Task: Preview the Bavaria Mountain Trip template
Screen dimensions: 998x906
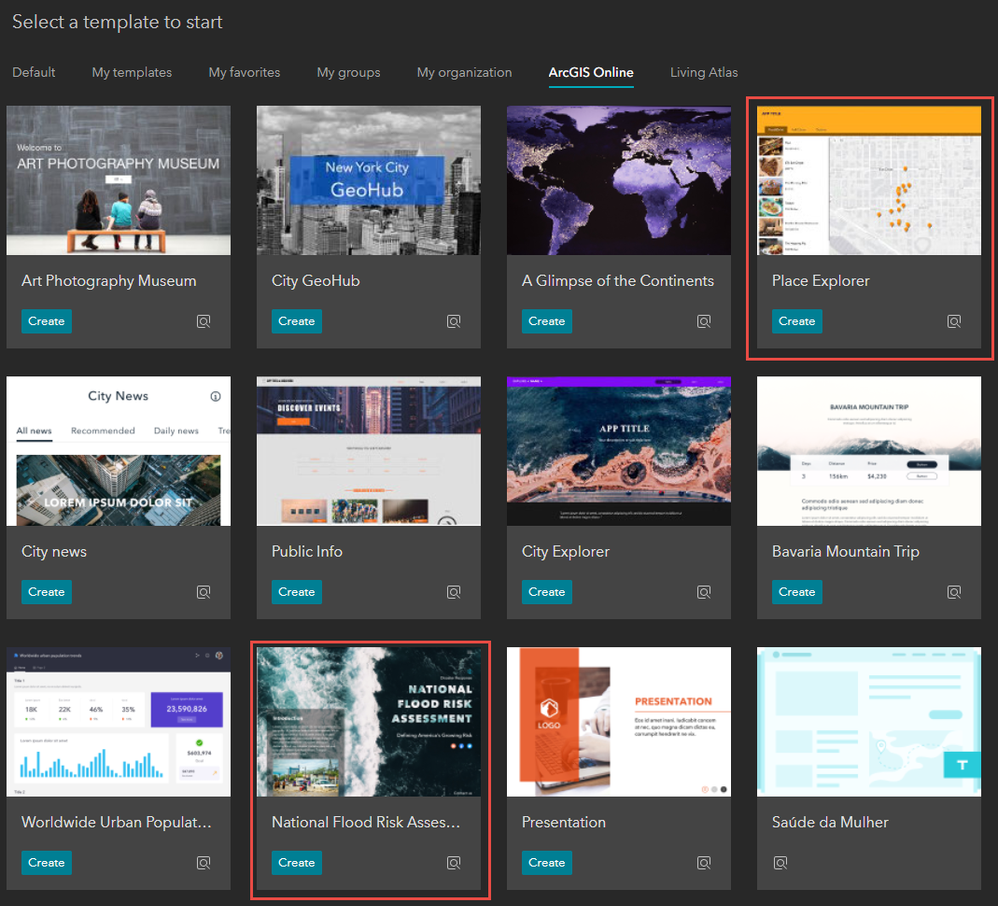Action: click(x=953, y=592)
